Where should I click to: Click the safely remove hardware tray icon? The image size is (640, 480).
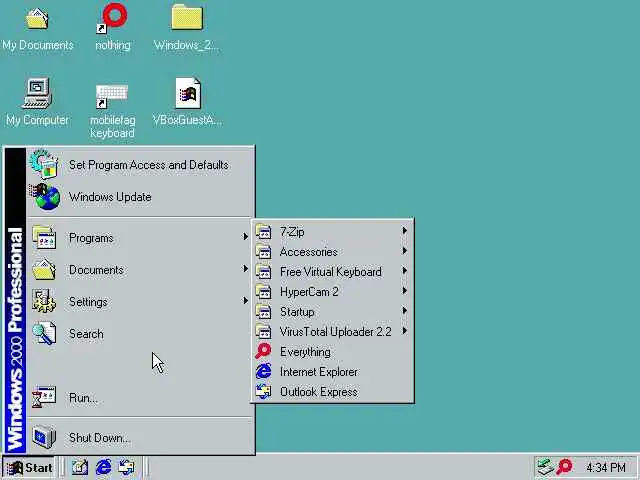click(x=545, y=467)
